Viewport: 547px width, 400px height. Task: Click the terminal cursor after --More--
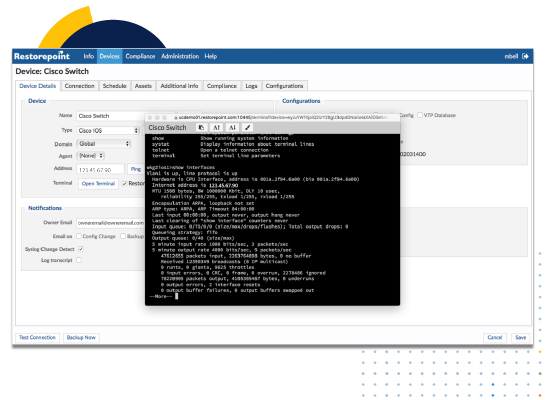tap(177, 296)
